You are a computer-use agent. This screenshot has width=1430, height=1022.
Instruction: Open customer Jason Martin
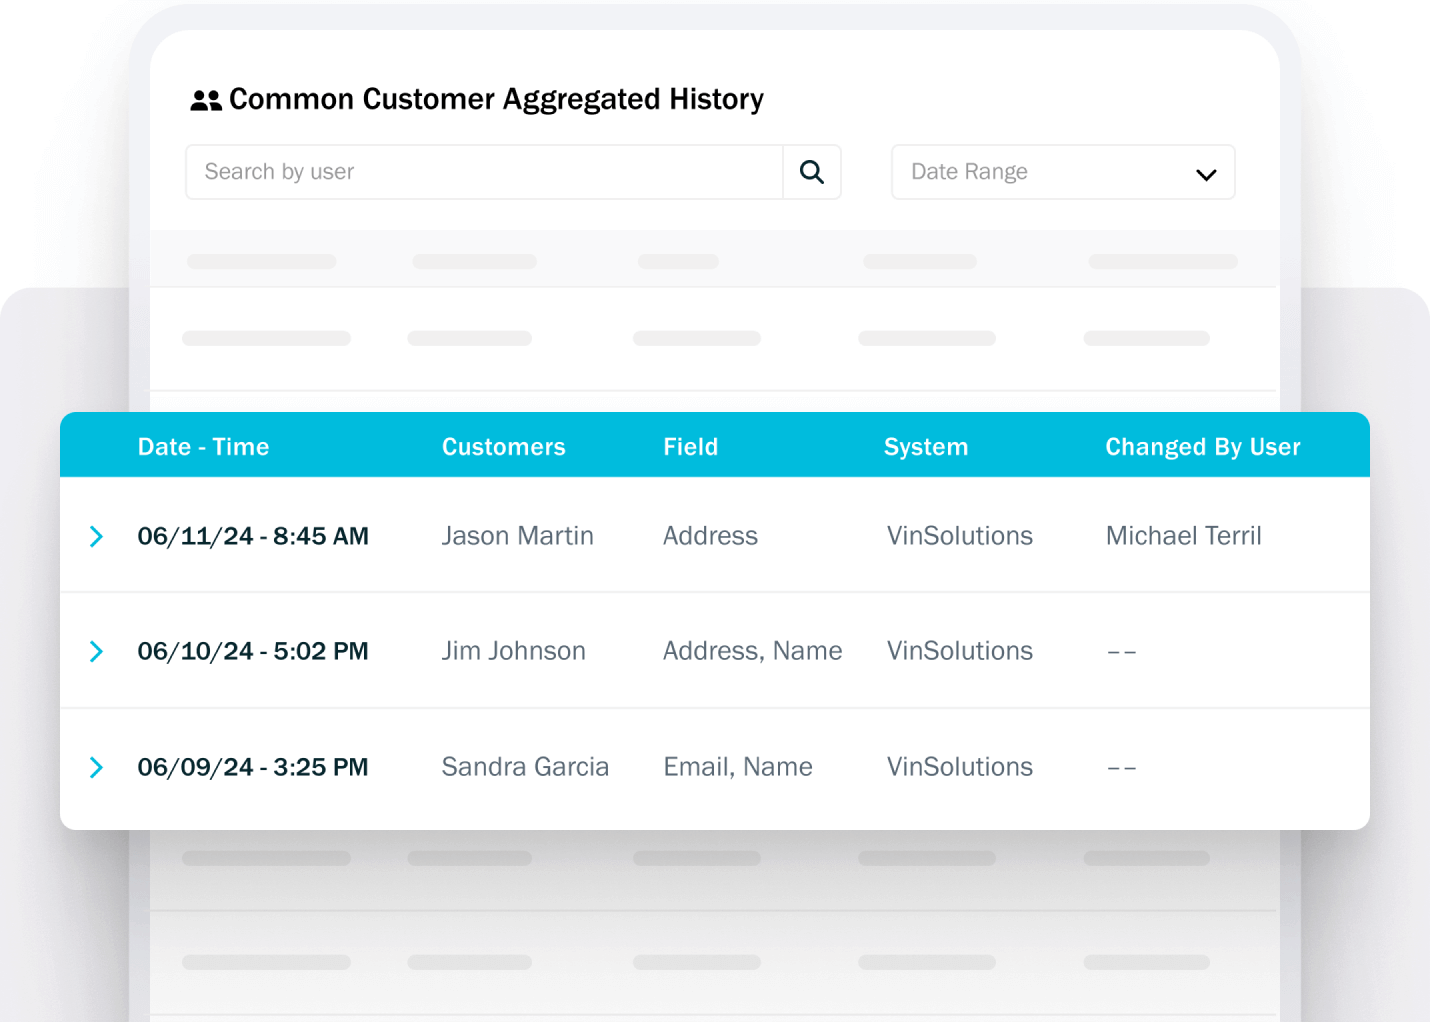click(517, 536)
